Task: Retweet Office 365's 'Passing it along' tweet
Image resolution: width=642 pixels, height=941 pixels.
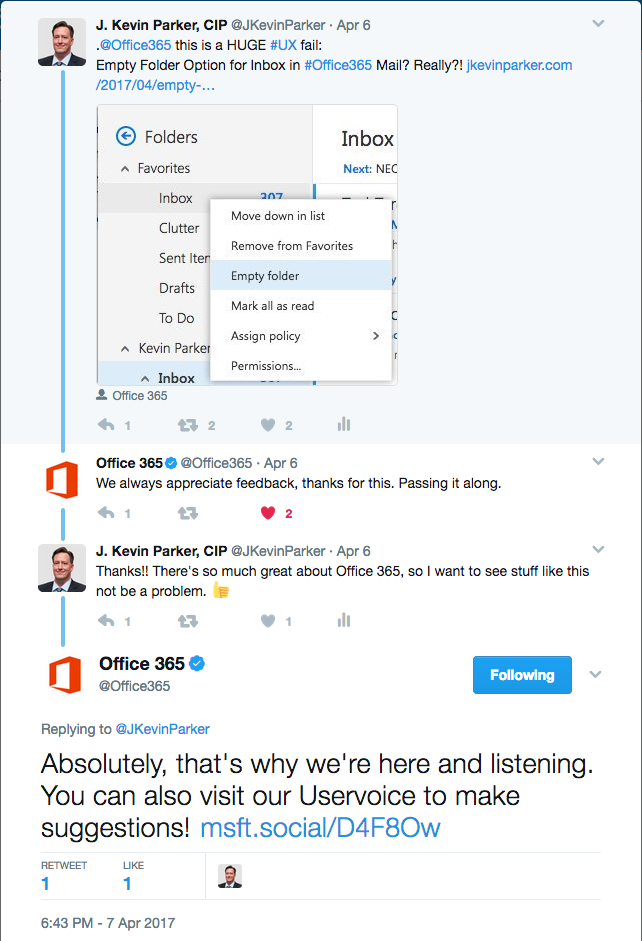Action: [x=187, y=513]
